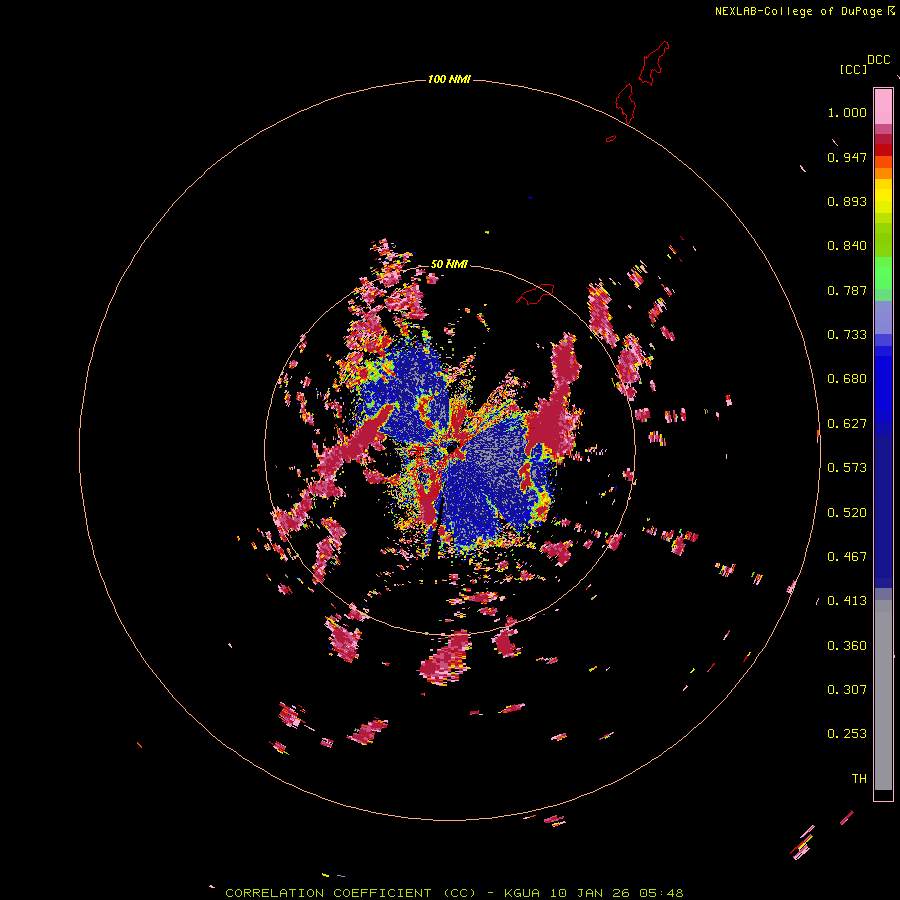900x900 pixels.
Task: Select the 0.307 color scale value
Action: click(847, 690)
